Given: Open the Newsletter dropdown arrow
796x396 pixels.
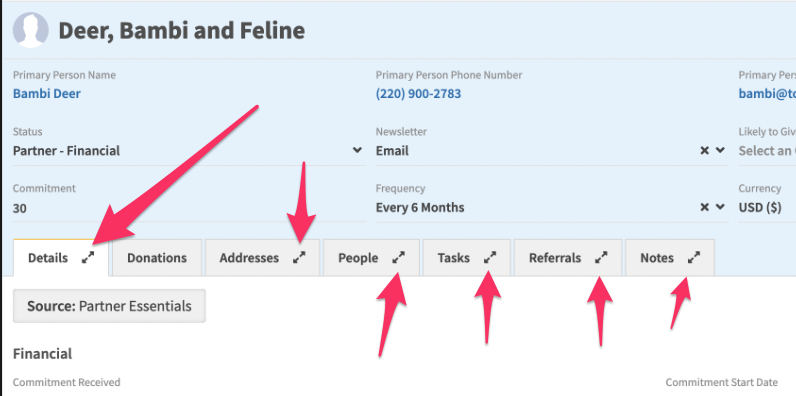Looking at the screenshot, I should [720, 151].
